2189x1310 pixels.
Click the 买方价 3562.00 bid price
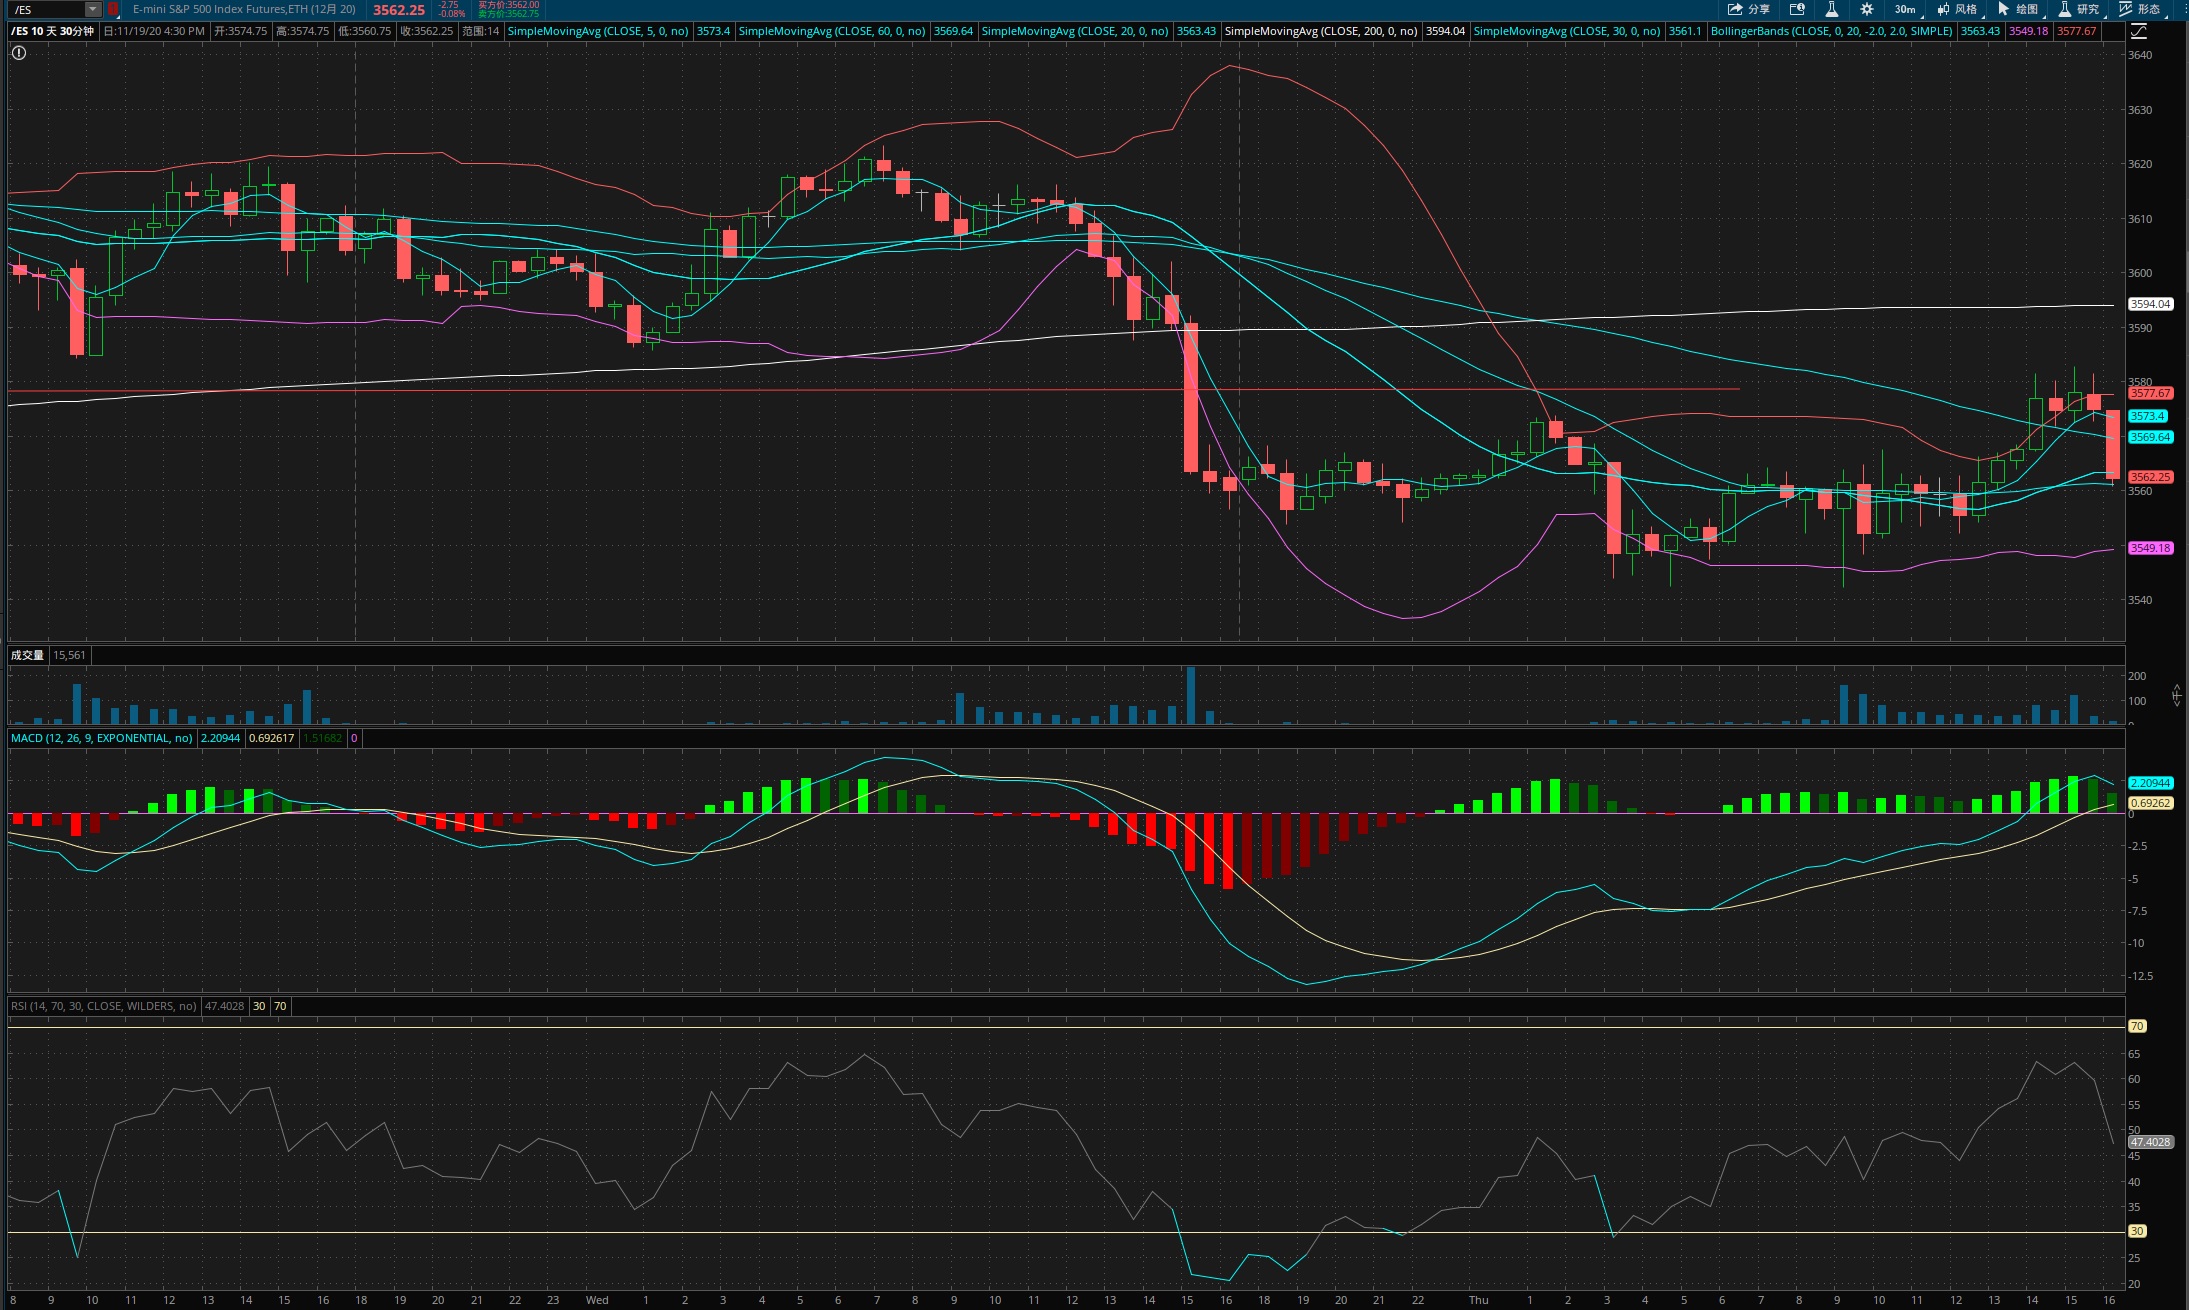pos(508,5)
